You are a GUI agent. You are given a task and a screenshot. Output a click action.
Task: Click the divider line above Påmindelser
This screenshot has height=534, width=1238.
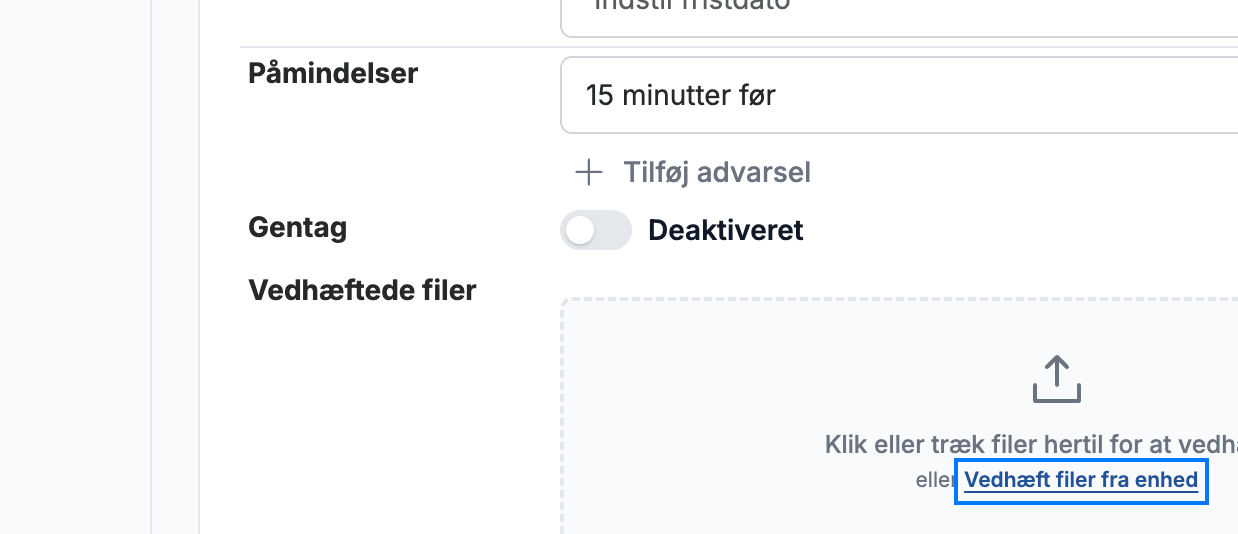point(739,47)
